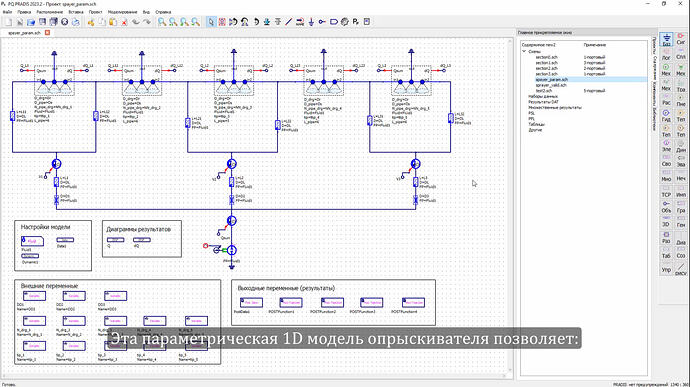The width and height of the screenshot is (690, 387).
Task: Click the Save blue floppy disk icon
Action: pos(42,22)
